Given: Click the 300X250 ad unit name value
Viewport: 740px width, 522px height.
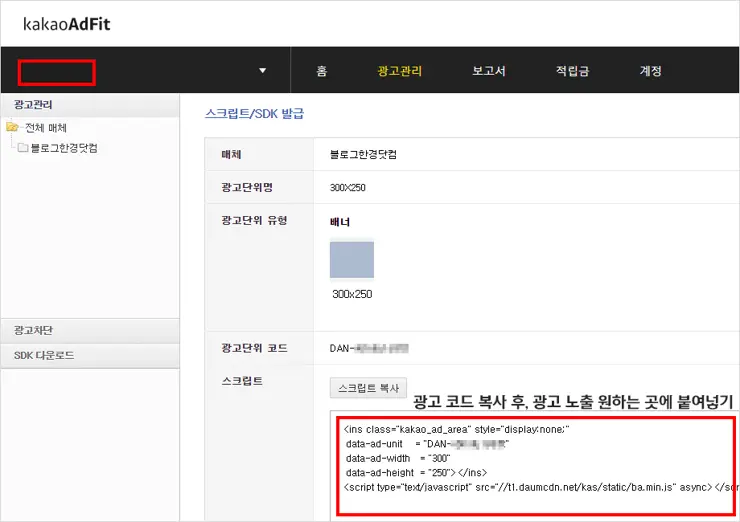Looking at the screenshot, I should [x=347, y=188].
